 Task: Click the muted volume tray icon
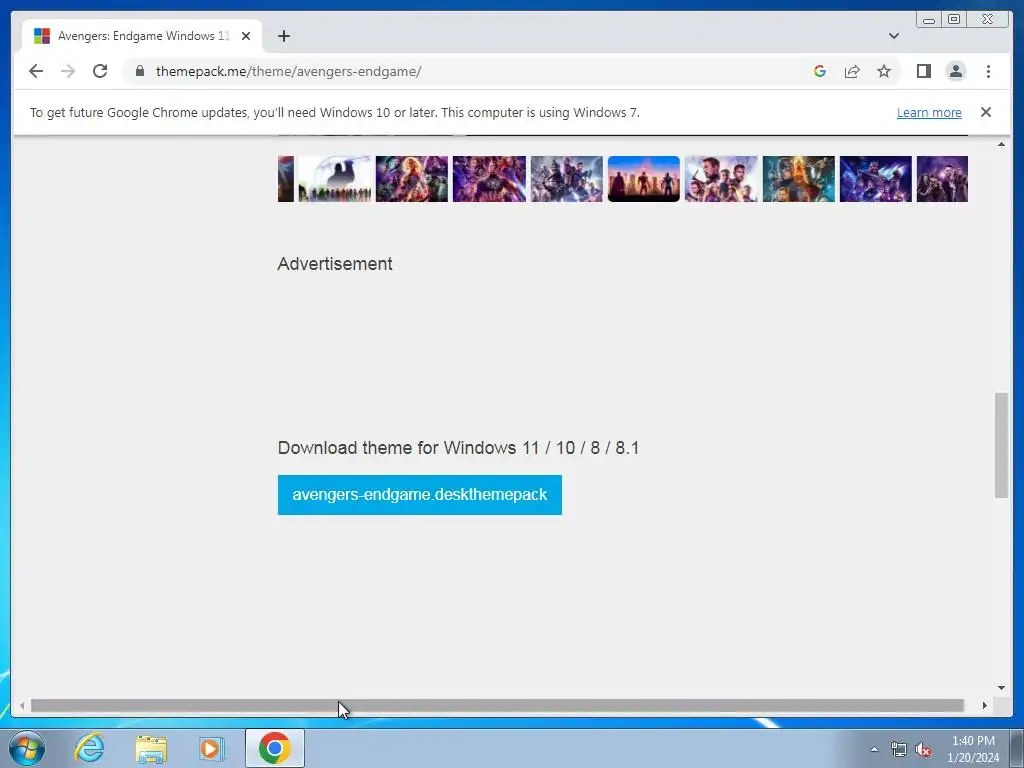pos(923,749)
